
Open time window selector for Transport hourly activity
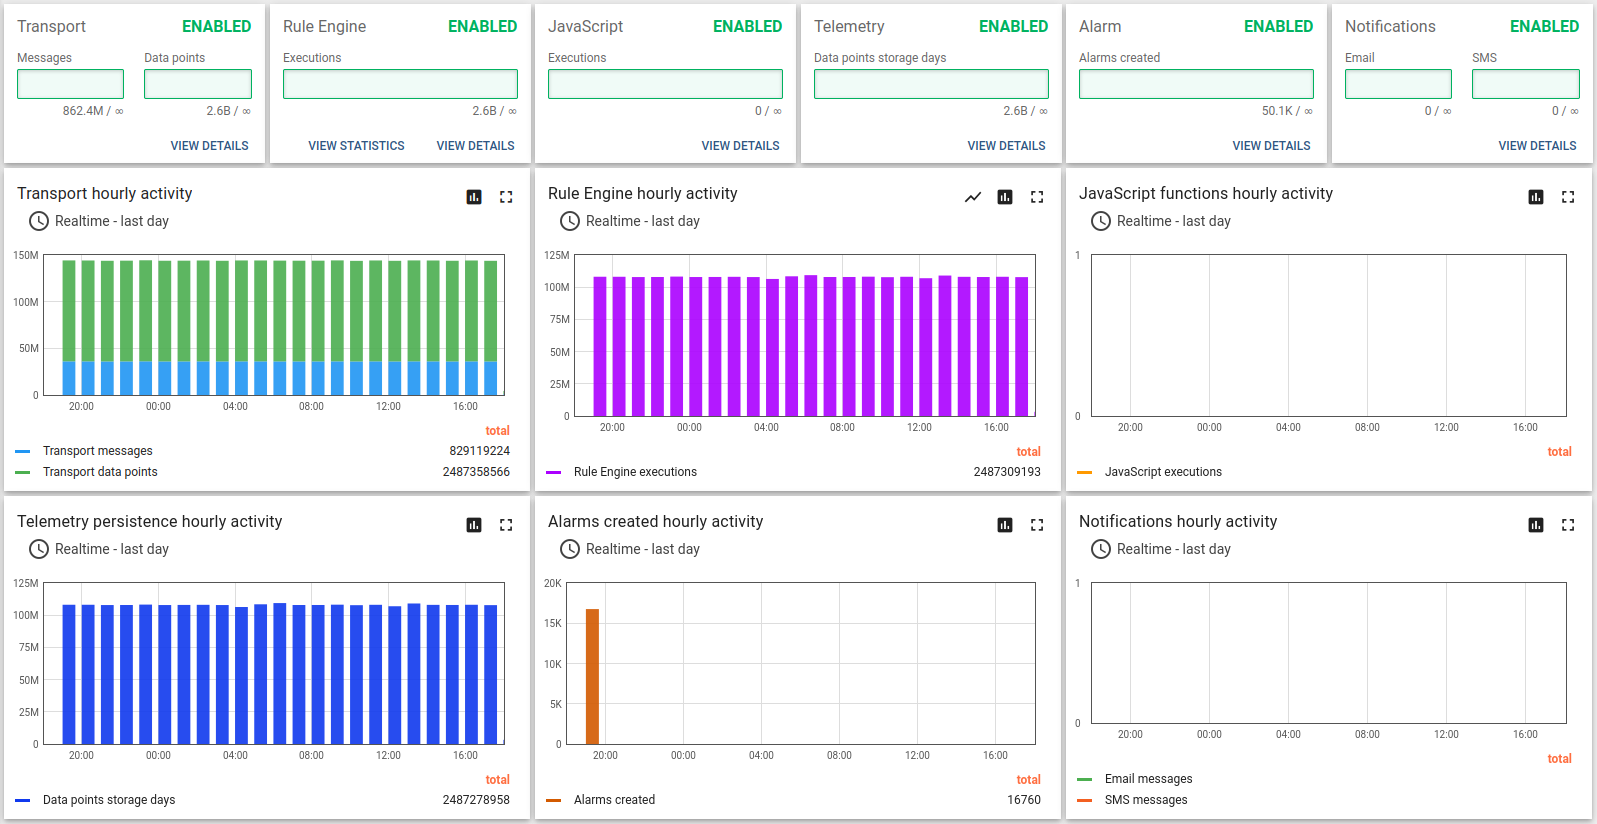[99, 221]
